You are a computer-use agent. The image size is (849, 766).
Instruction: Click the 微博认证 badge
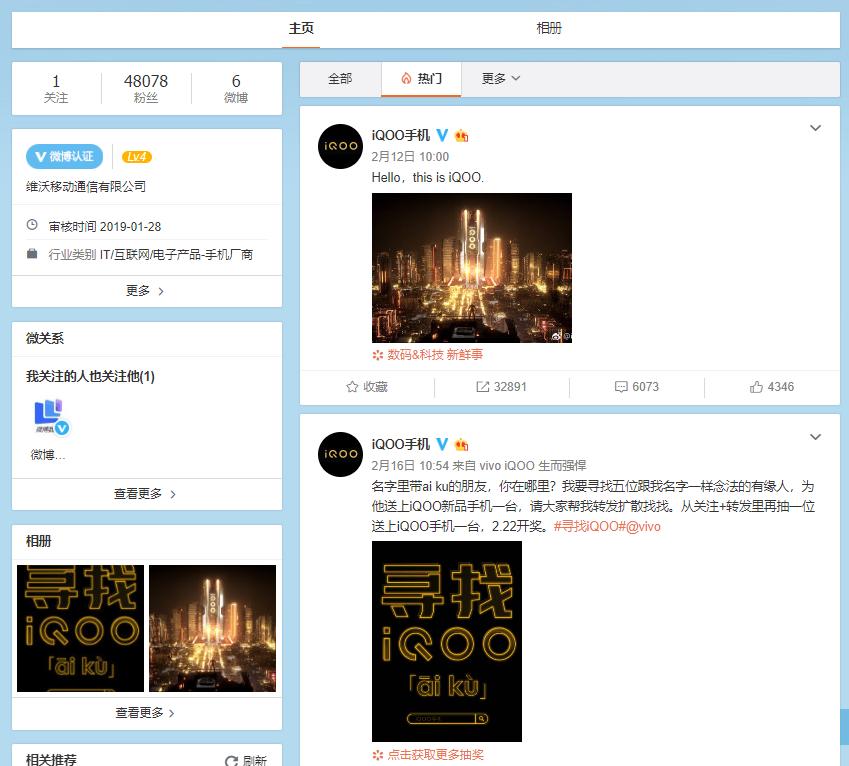64,156
